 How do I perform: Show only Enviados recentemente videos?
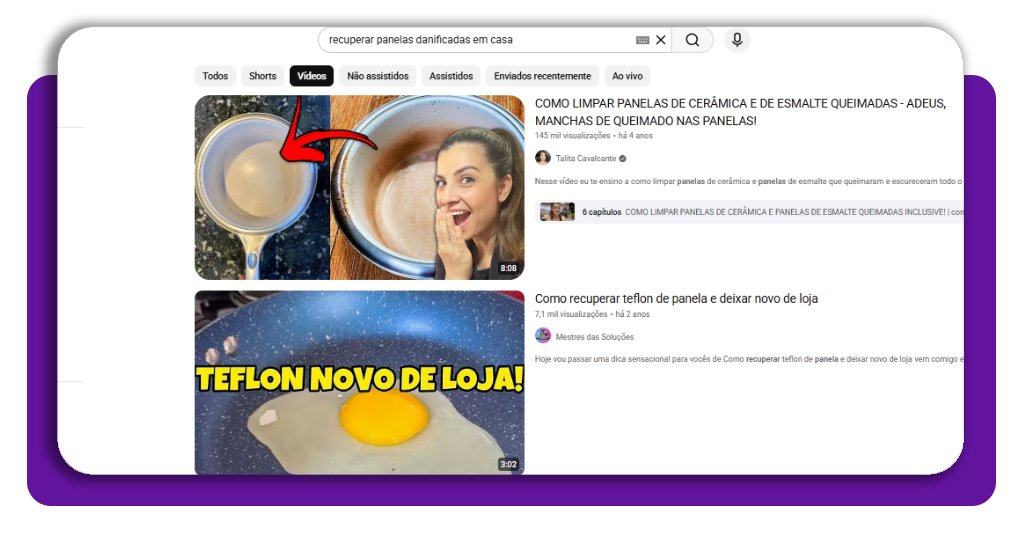544,76
